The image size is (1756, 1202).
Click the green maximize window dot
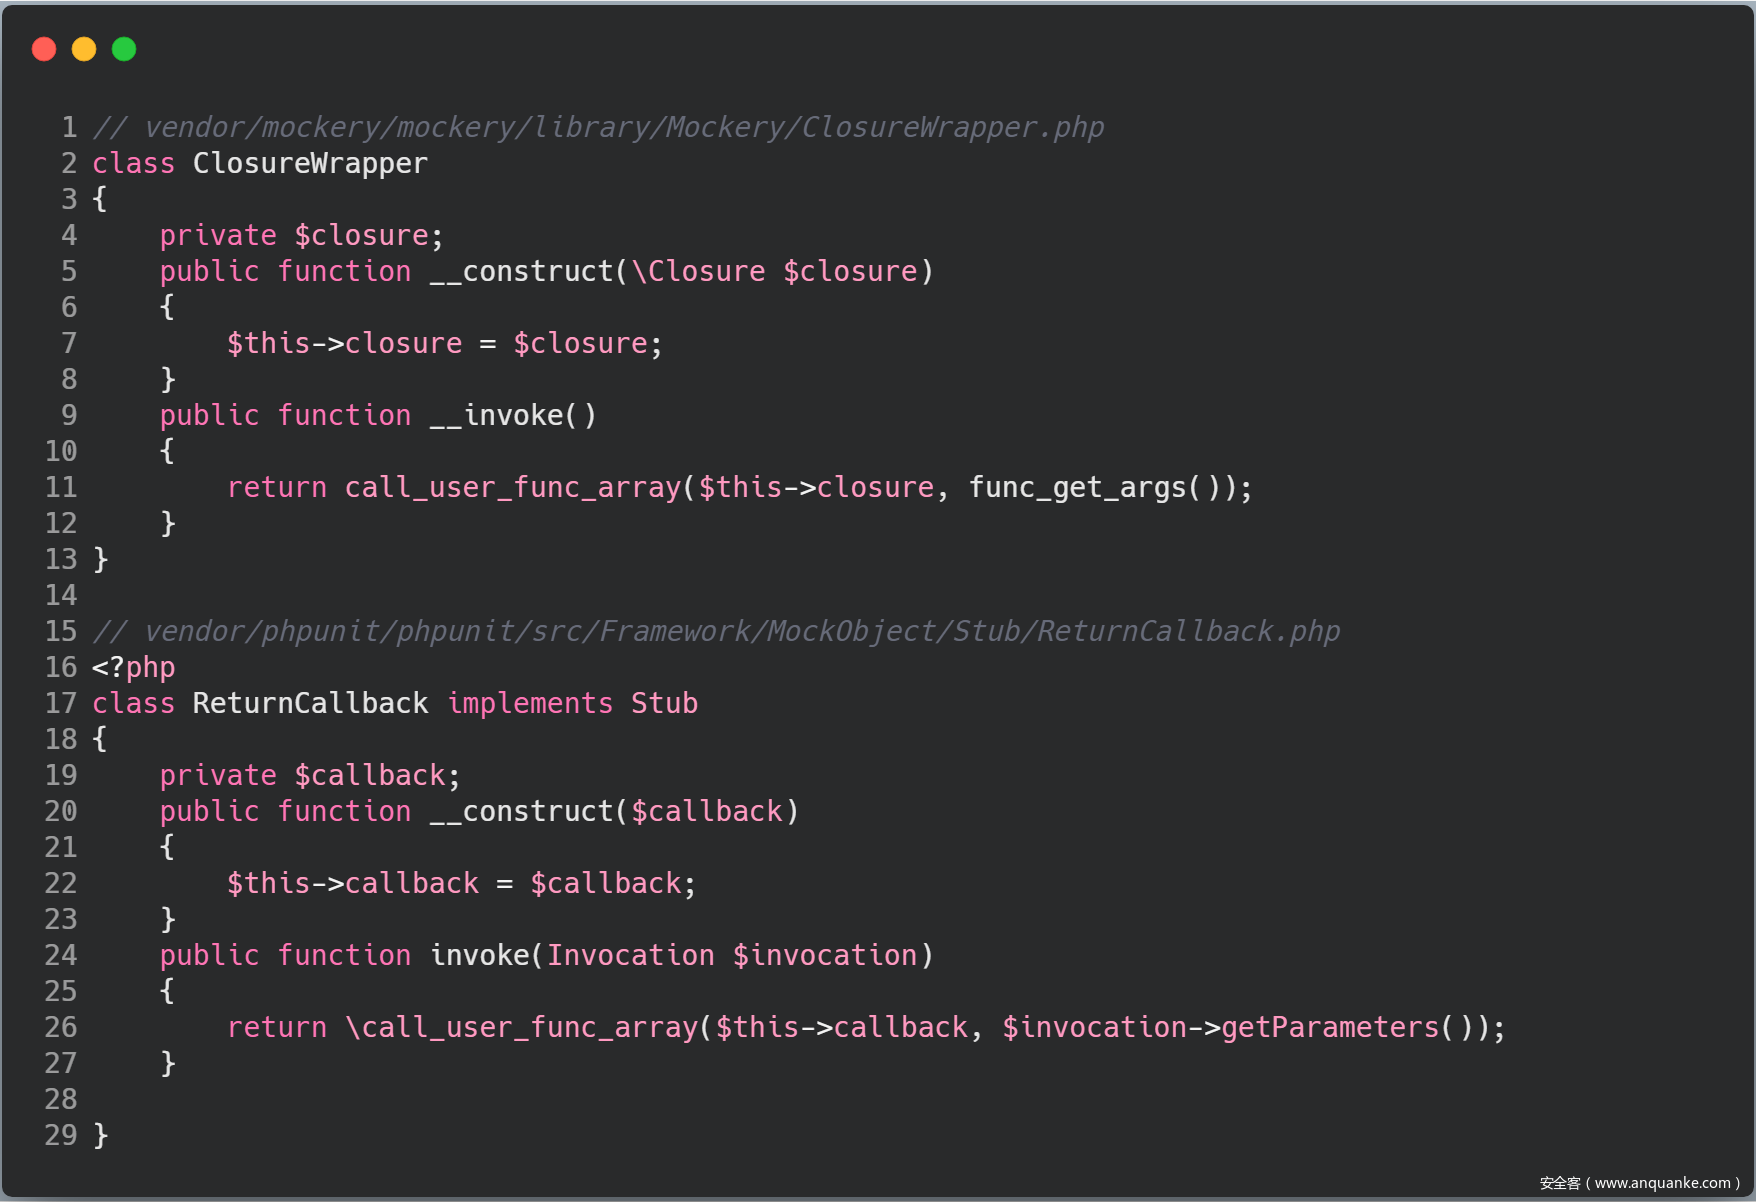click(124, 49)
